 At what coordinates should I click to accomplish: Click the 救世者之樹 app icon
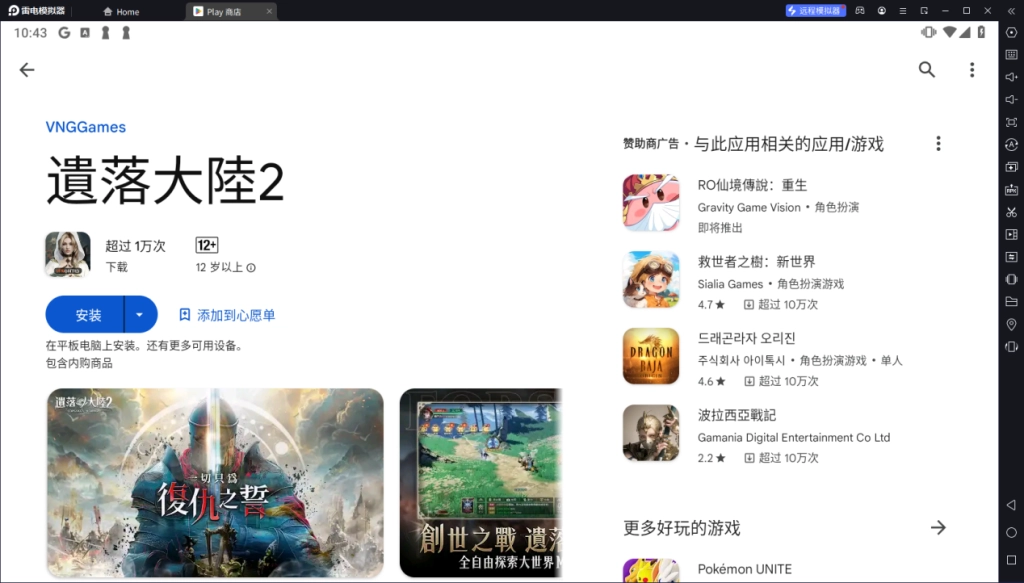coord(651,280)
